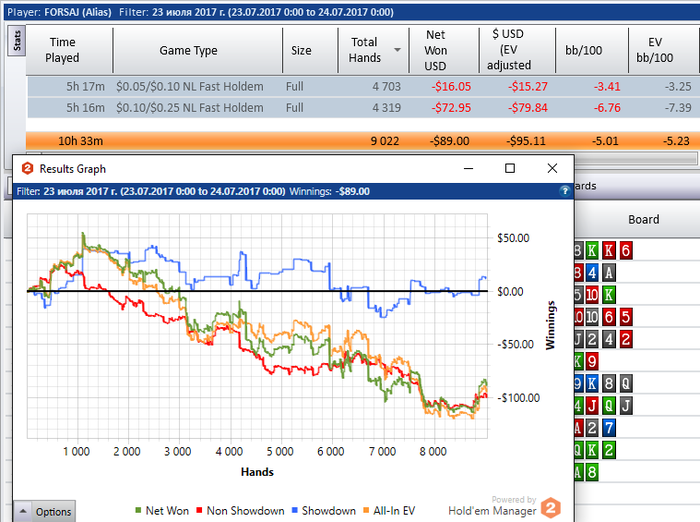Expand the Options panel arrow

(x=23, y=511)
